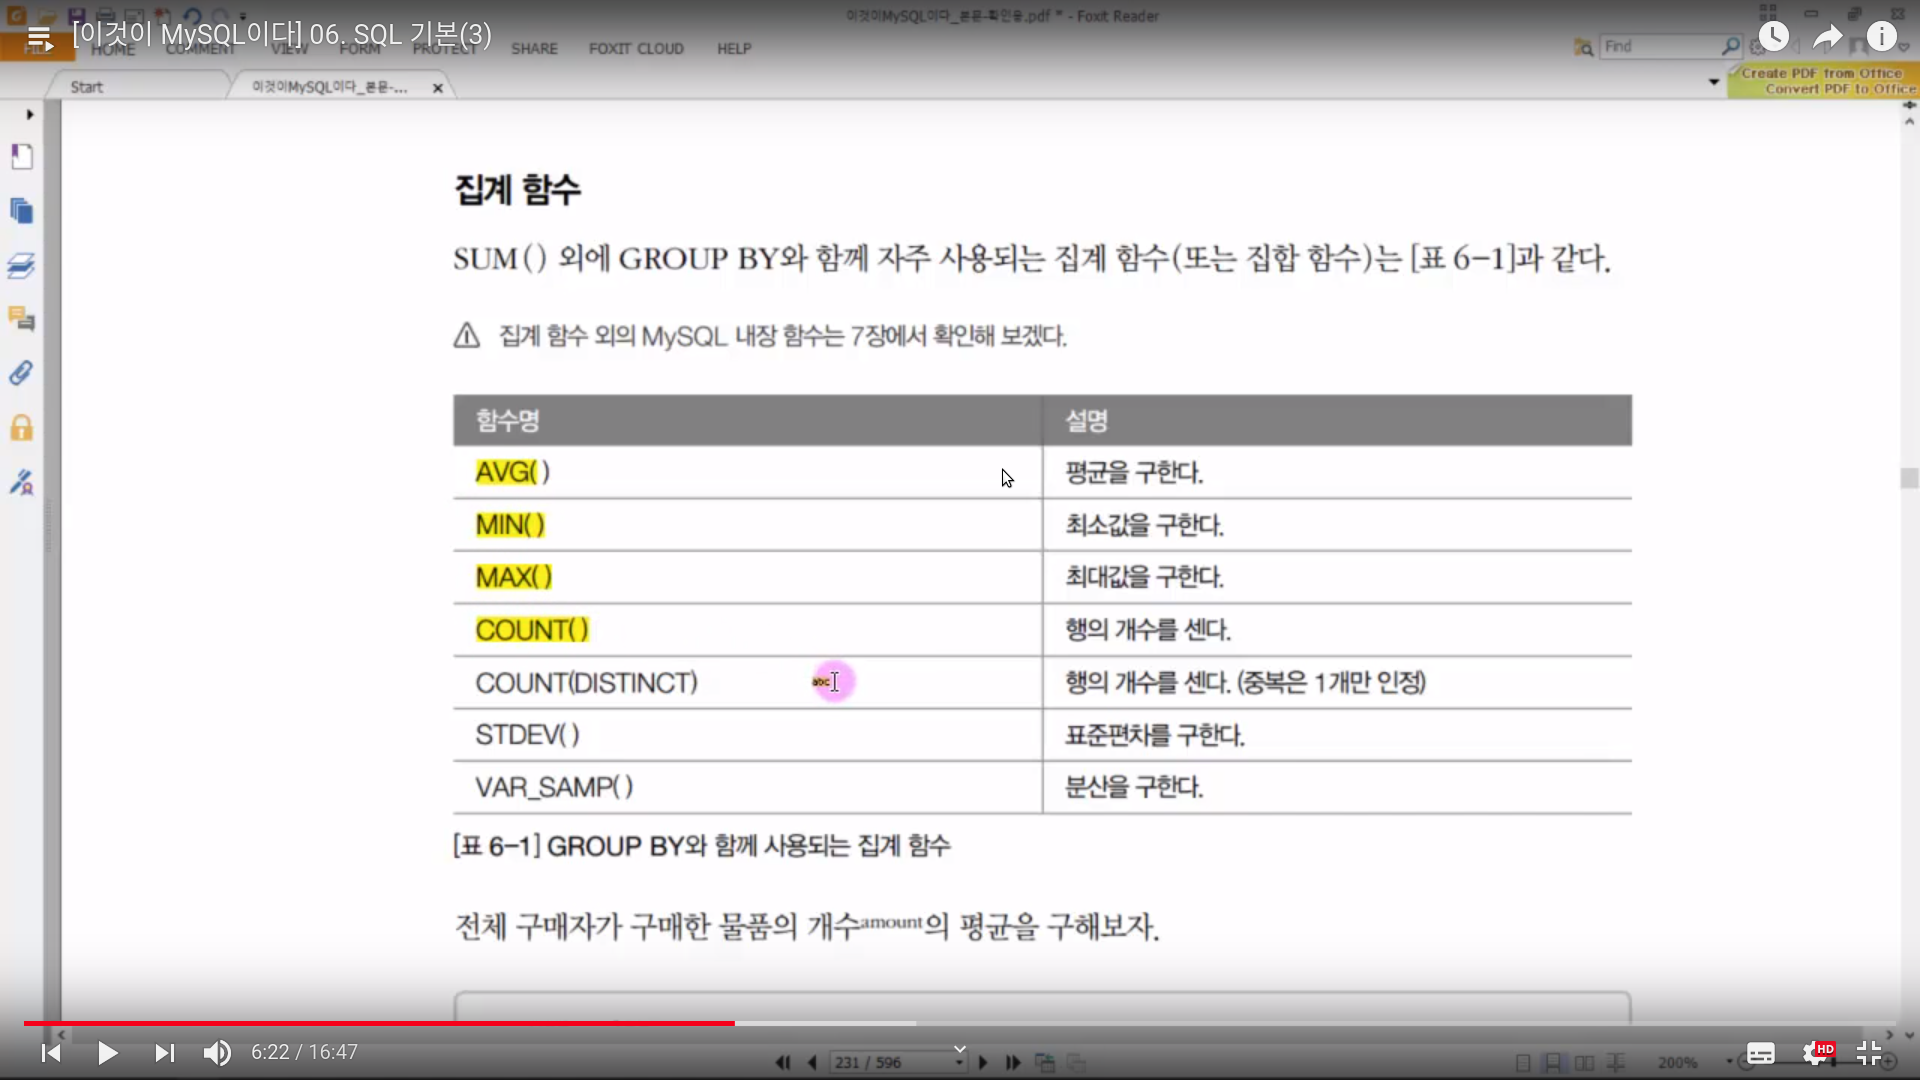Expand the left navigation panel arrow
Image resolution: width=1920 pixels, height=1080 pixels.
(x=30, y=115)
